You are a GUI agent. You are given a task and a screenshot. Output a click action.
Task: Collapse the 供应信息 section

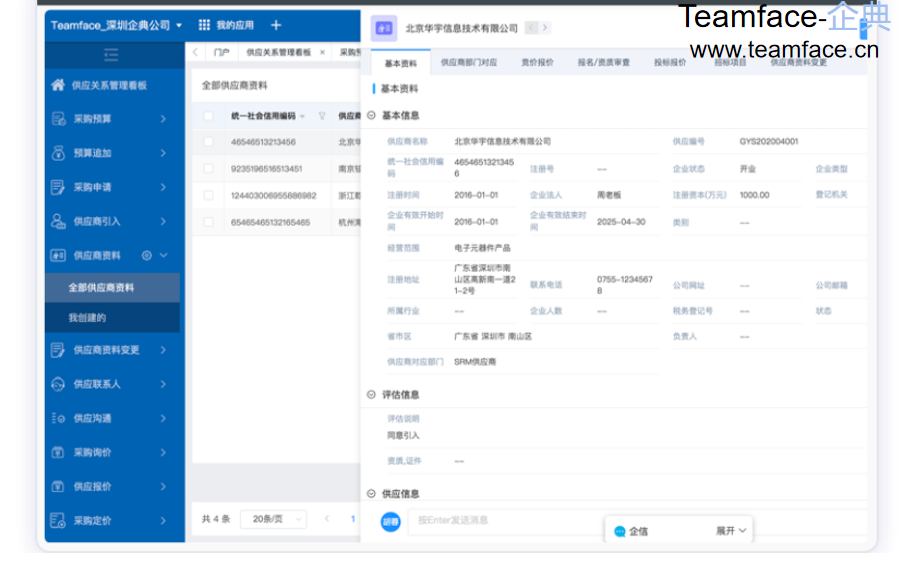371,494
